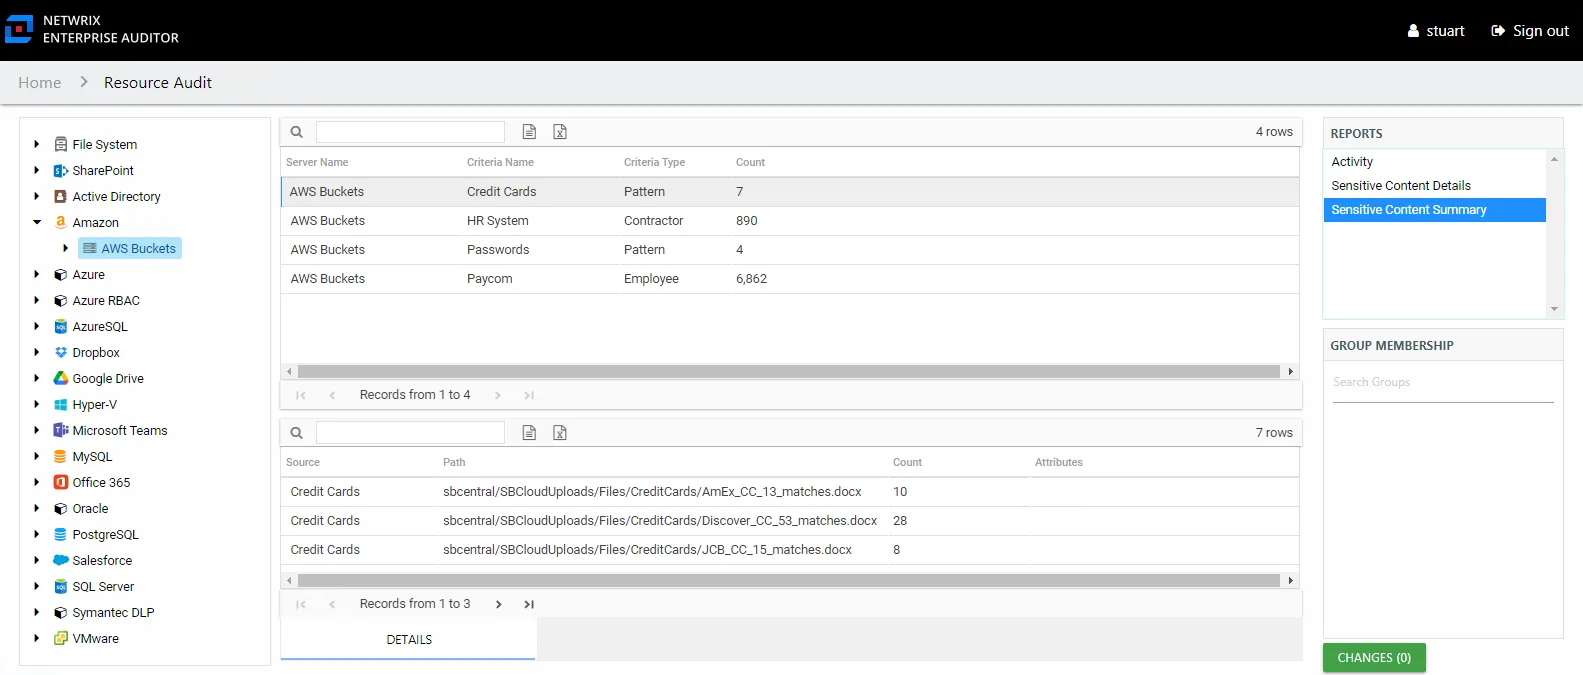This screenshot has width=1583, height=675.
Task: Click the SQL Server icon
Action: pos(61,586)
